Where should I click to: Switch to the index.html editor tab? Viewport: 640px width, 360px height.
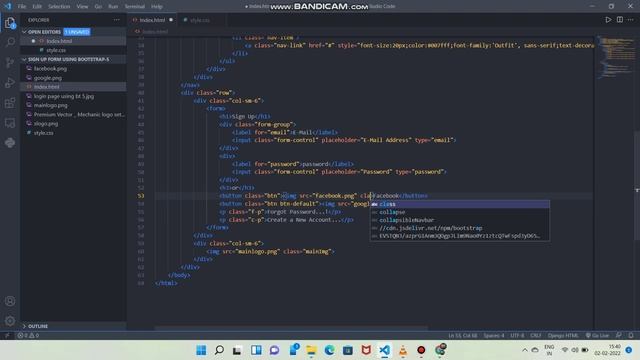[152, 20]
